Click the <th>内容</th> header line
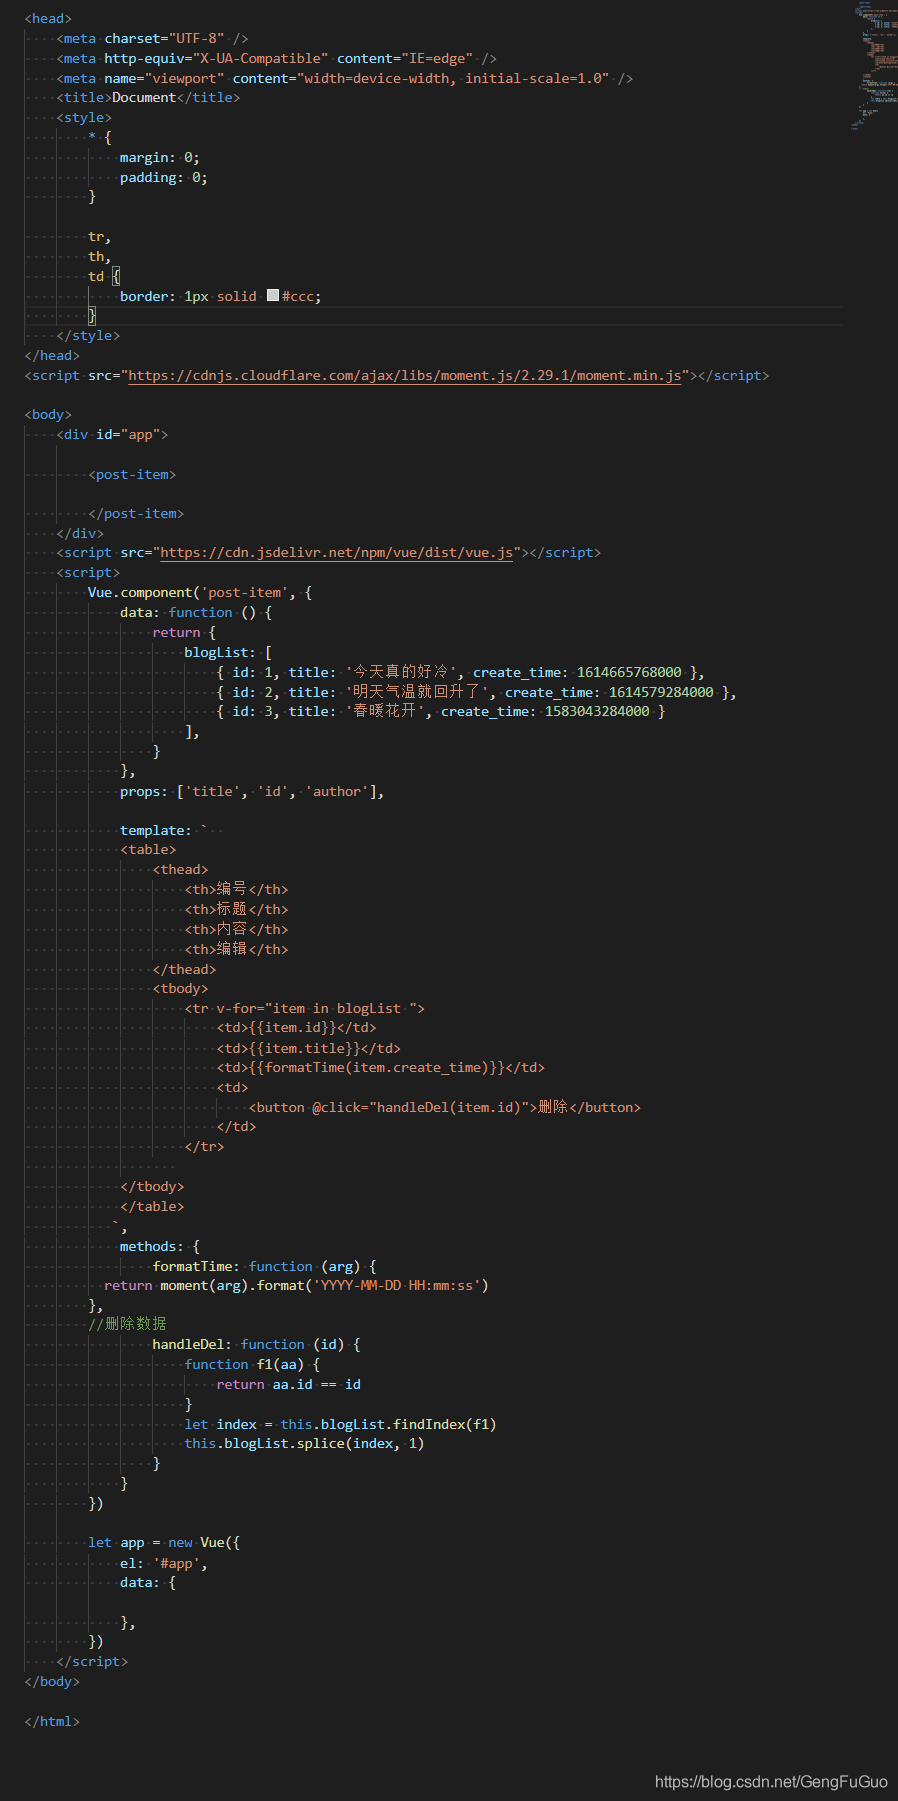Viewport: 898px width, 1801px height. tap(236, 930)
